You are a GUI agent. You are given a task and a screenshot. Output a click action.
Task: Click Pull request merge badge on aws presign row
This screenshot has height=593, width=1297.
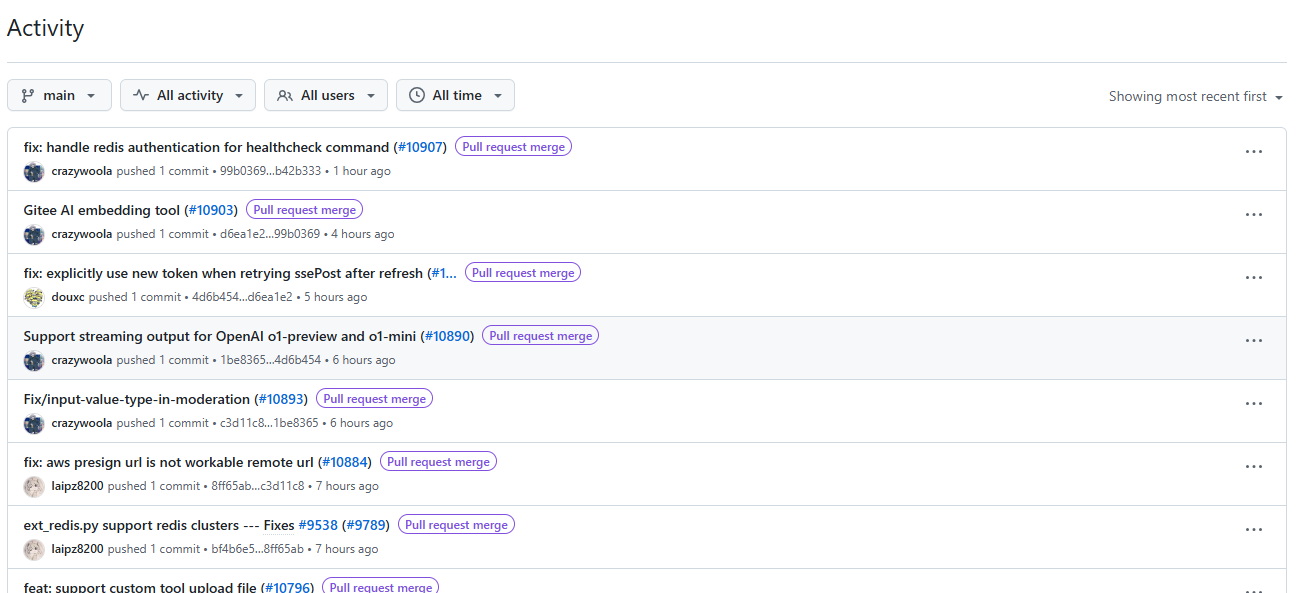tap(438, 462)
